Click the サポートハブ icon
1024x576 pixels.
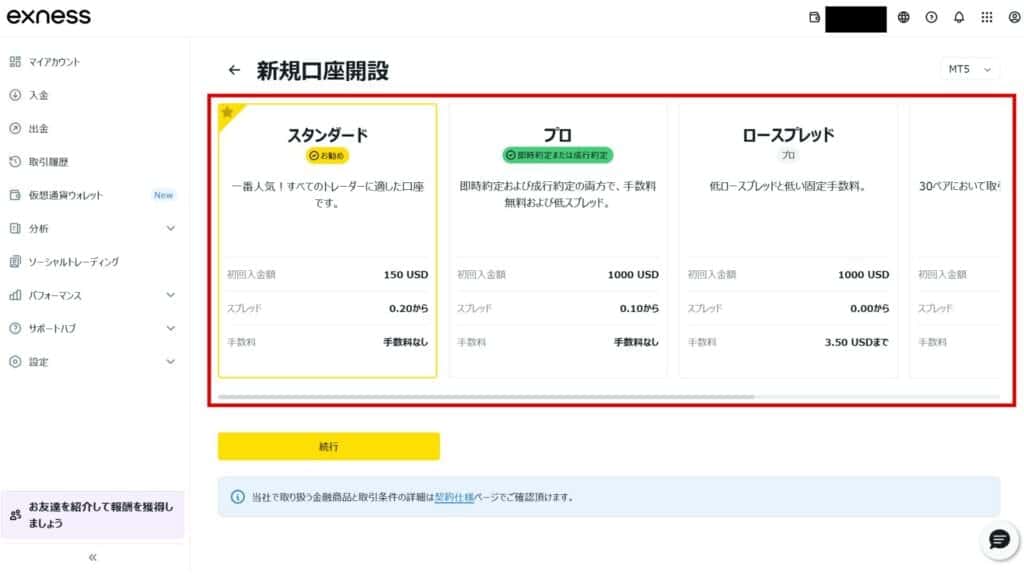pos(15,328)
